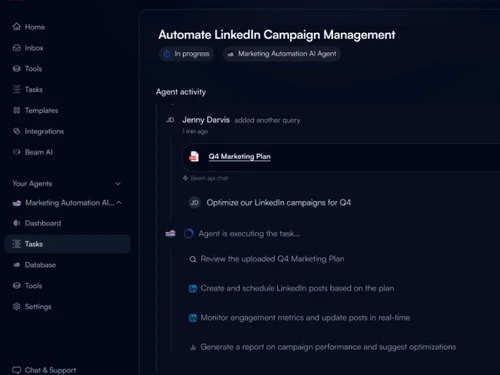Open Chat & Support
The height and width of the screenshot is (375, 500).
pos(44,370)
